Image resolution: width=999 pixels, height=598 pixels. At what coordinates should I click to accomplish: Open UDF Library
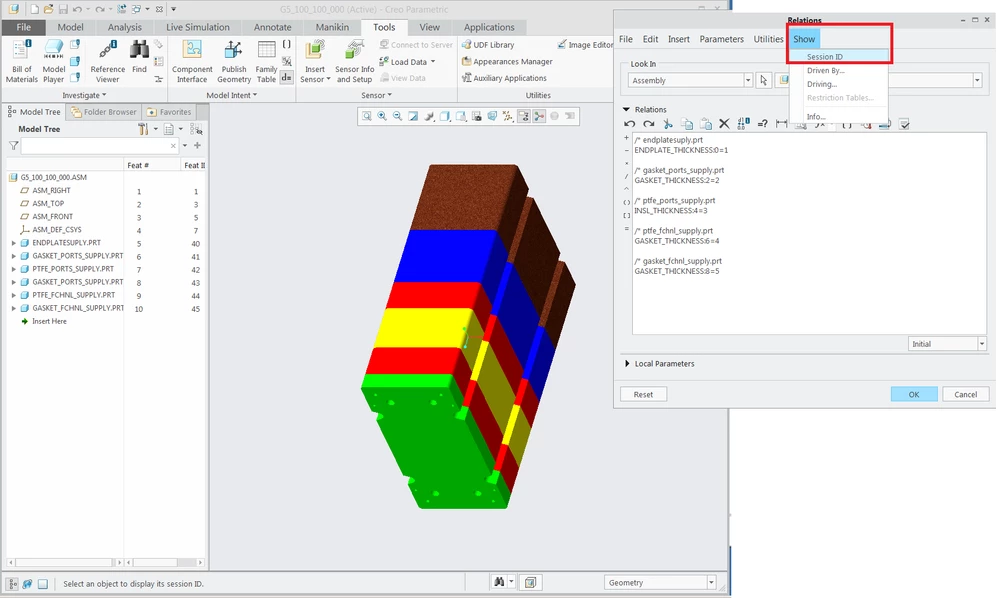tap(488, 45)
